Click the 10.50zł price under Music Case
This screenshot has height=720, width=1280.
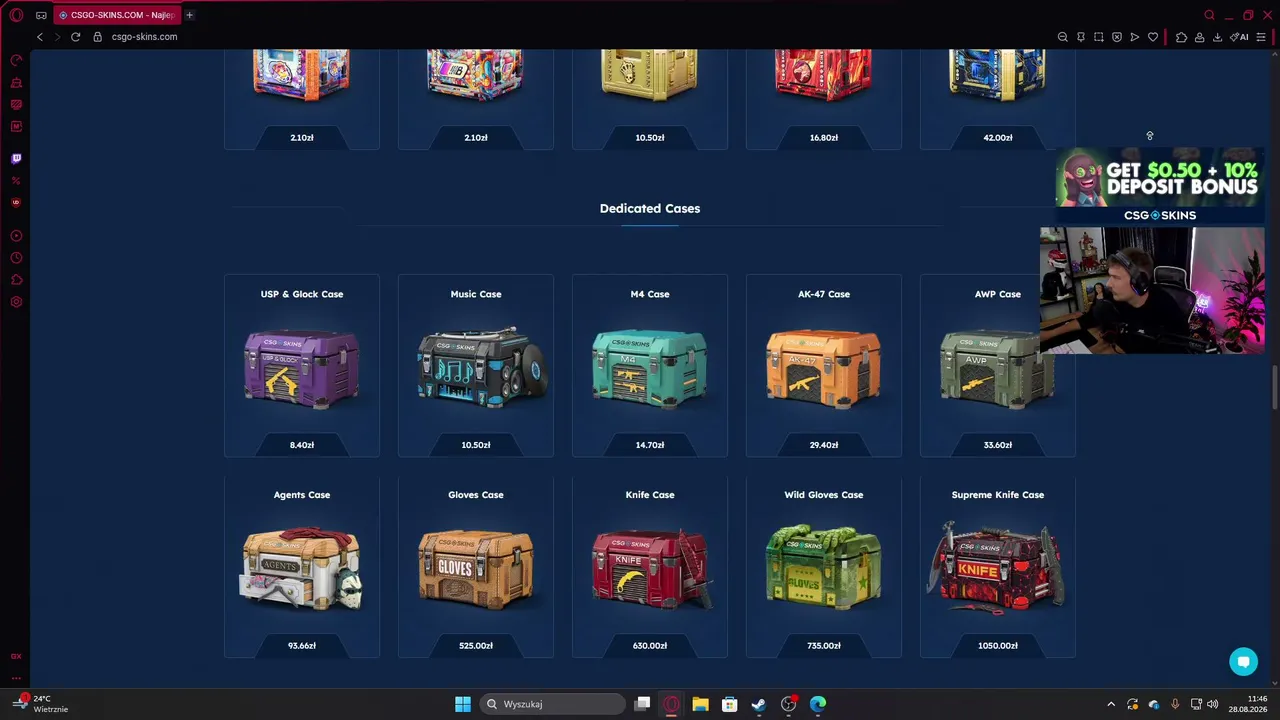pyautogui.click(x=476, y=445)
